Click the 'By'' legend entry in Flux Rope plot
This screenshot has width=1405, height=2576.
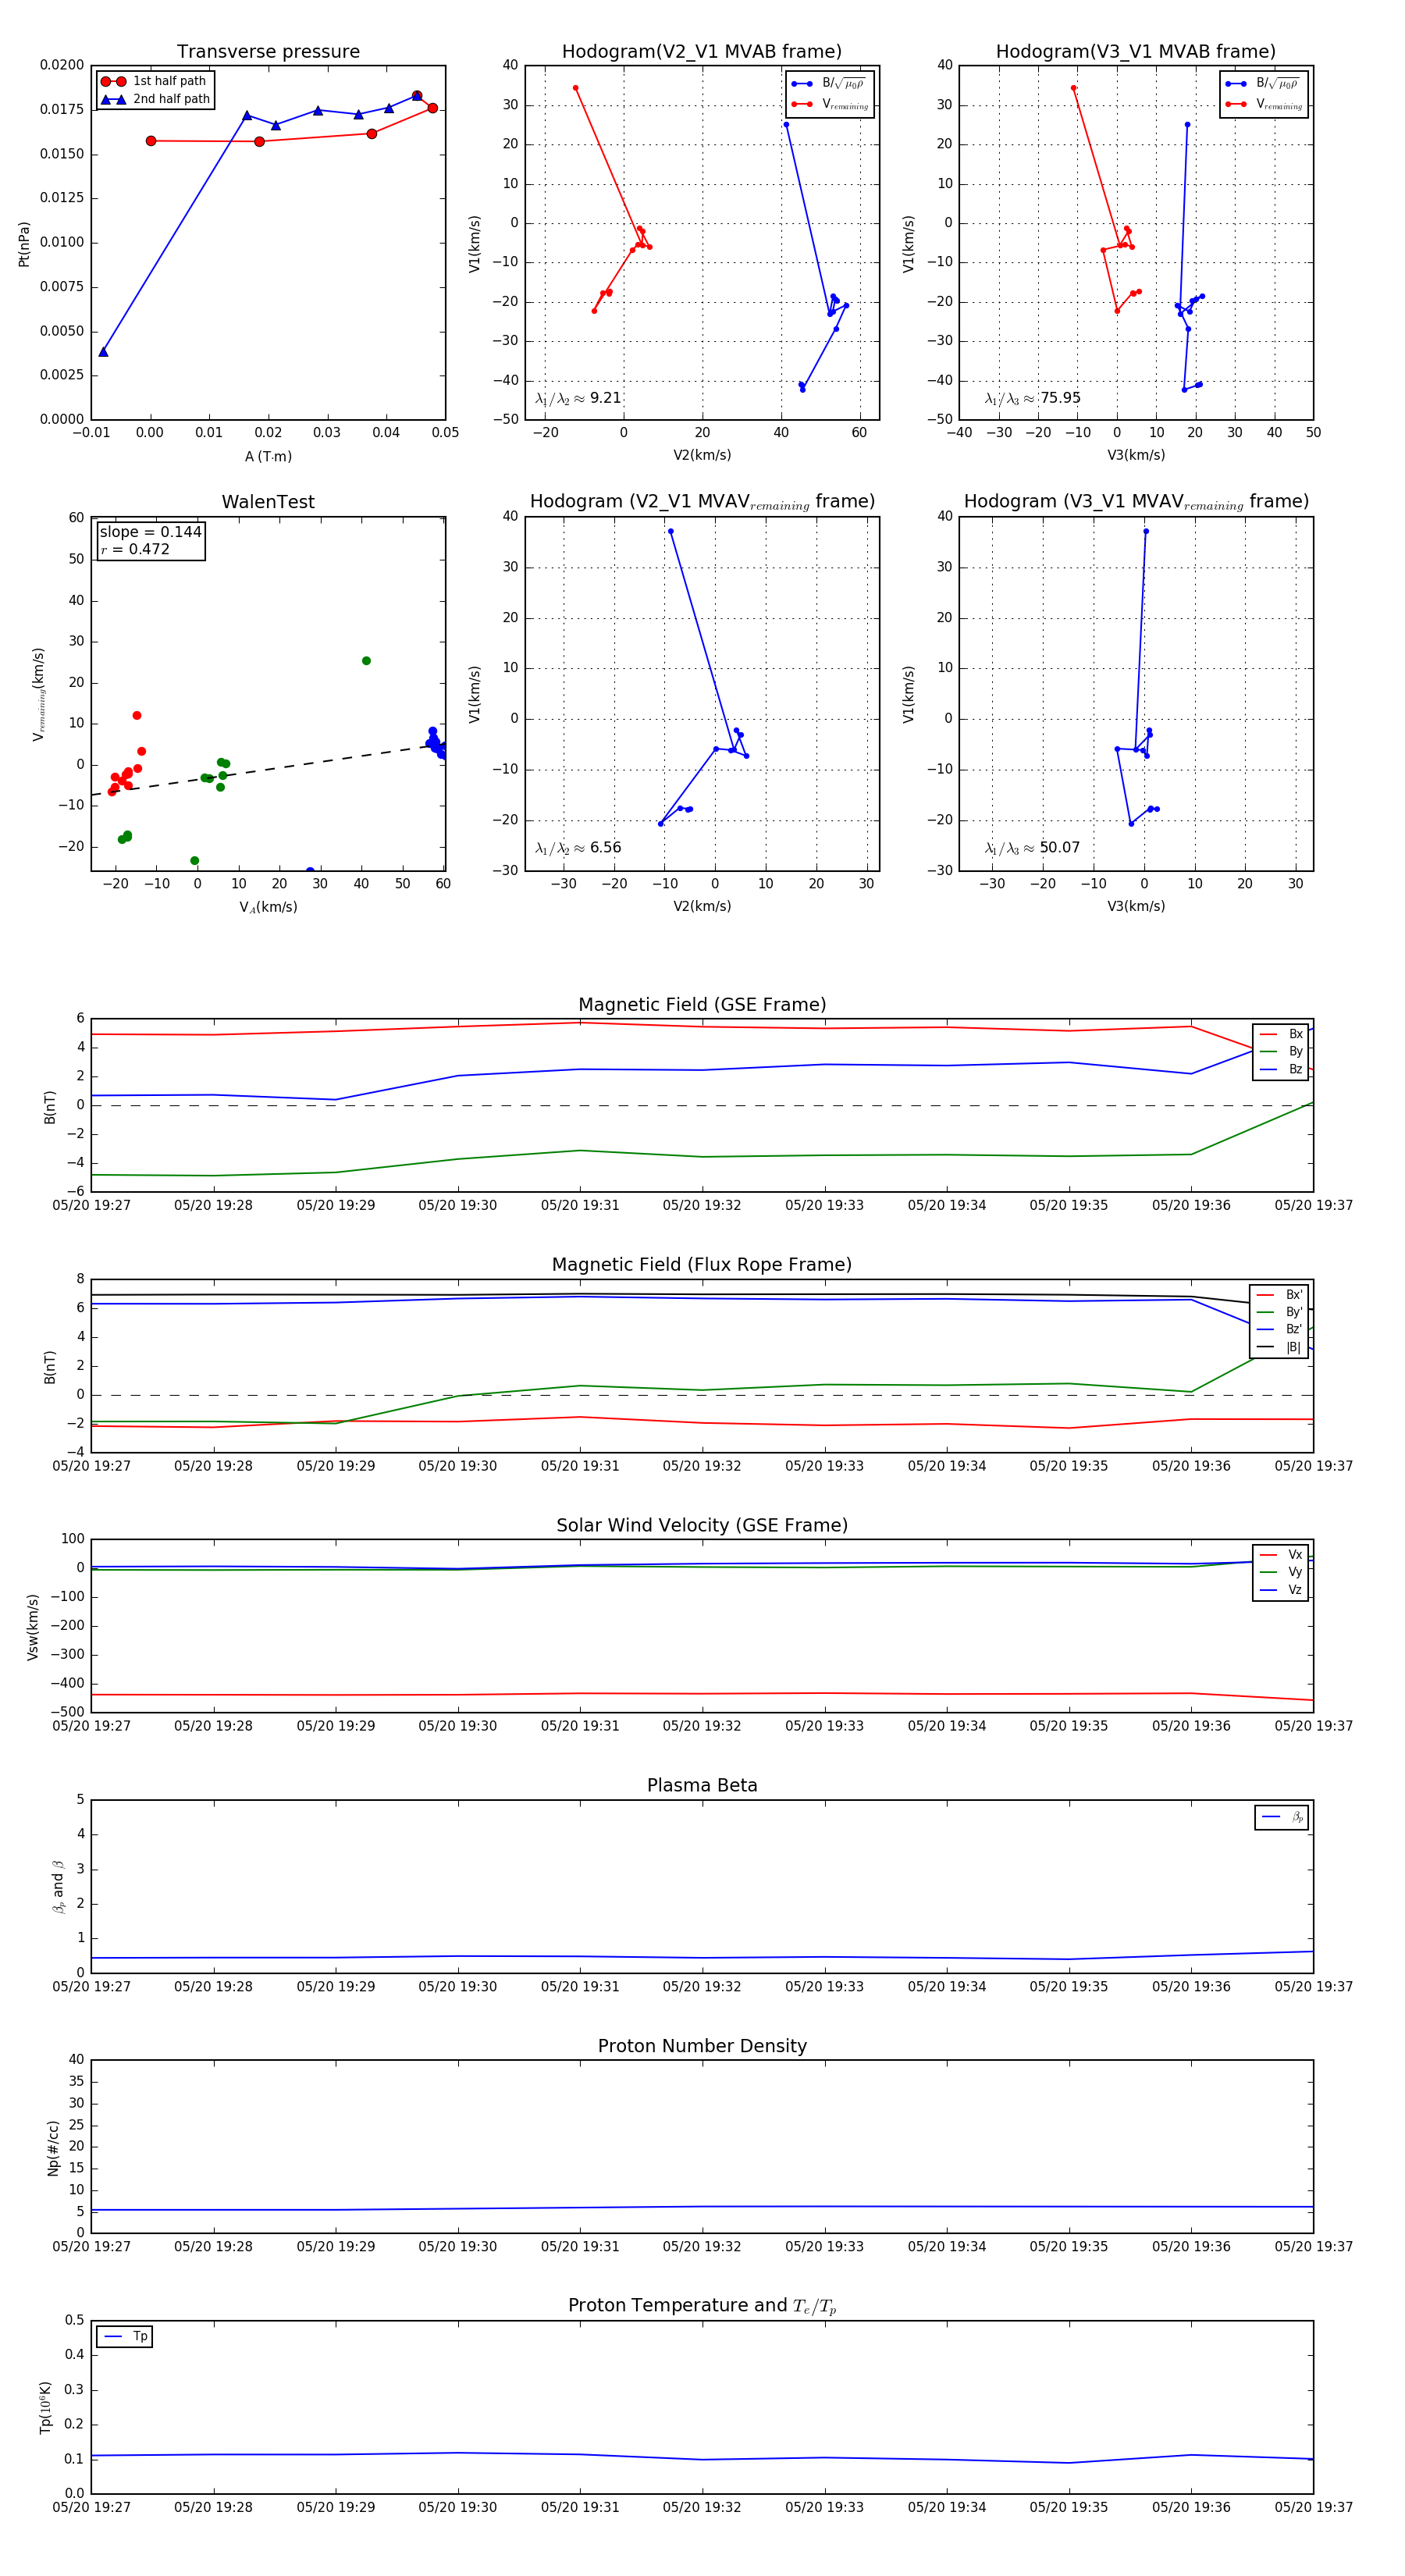[x=1279, y=1312]
